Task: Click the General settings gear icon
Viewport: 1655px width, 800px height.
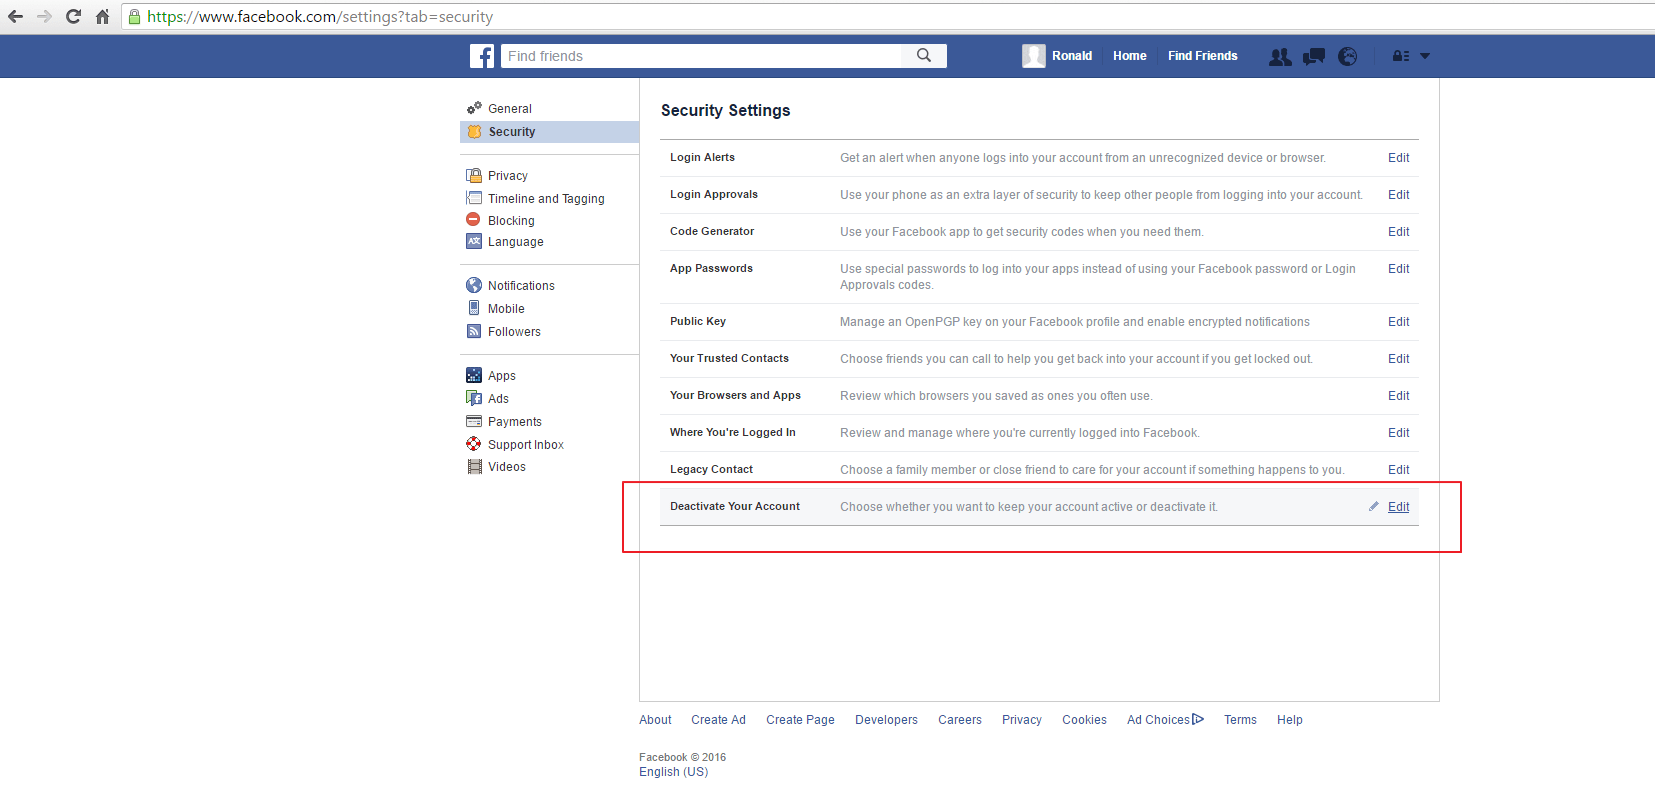Action: [474, 108]
